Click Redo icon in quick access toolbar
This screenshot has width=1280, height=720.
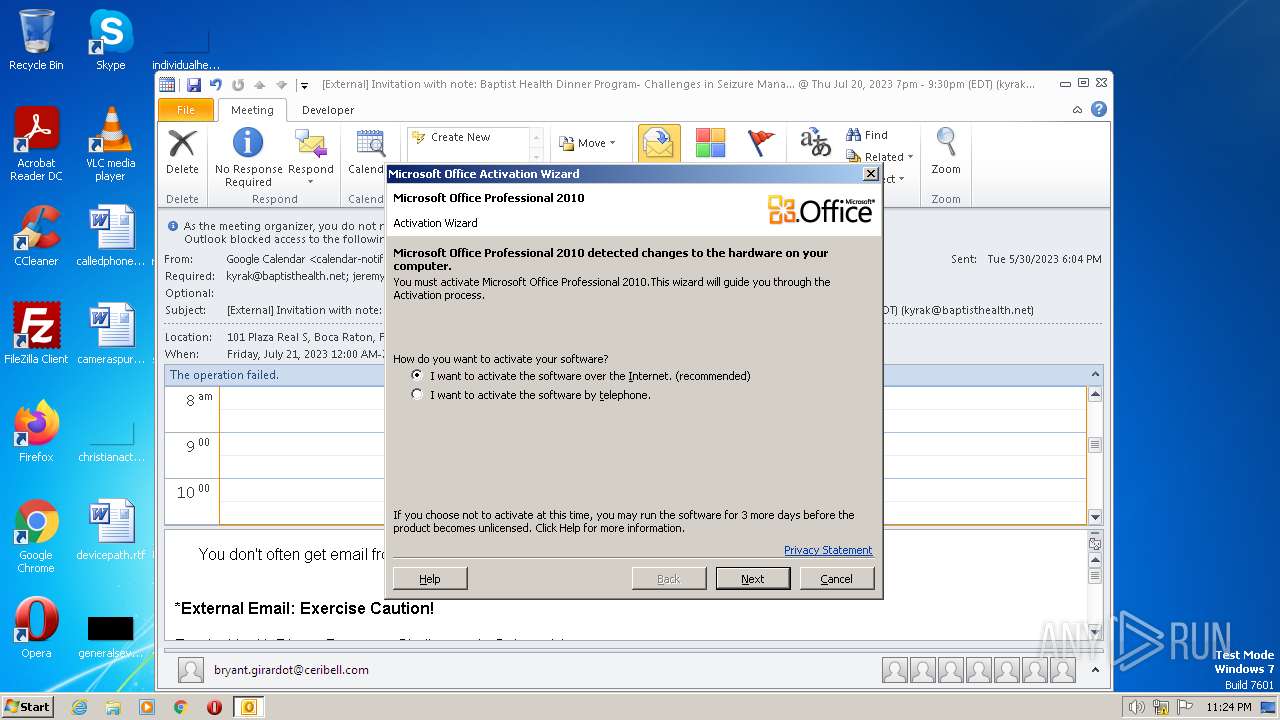click(238, 85)
